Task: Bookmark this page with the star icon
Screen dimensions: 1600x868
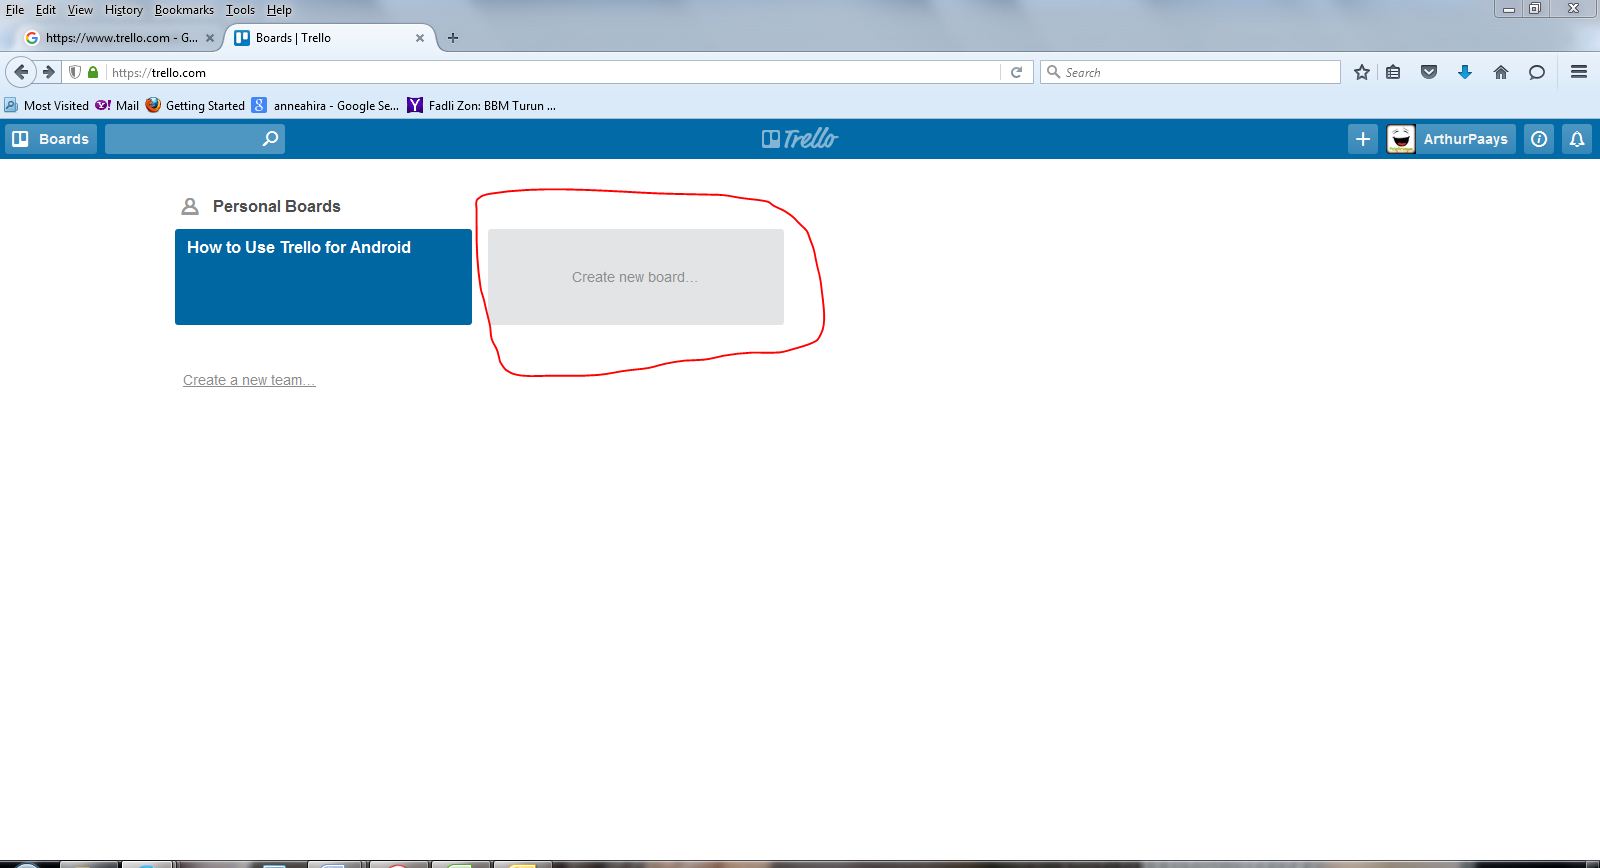Action: click(1361, 72)
